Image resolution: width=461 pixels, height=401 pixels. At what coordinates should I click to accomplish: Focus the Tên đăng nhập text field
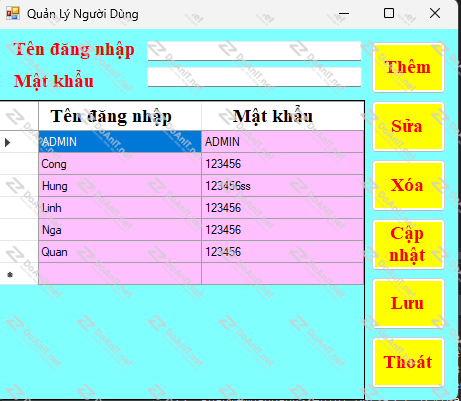254,51
